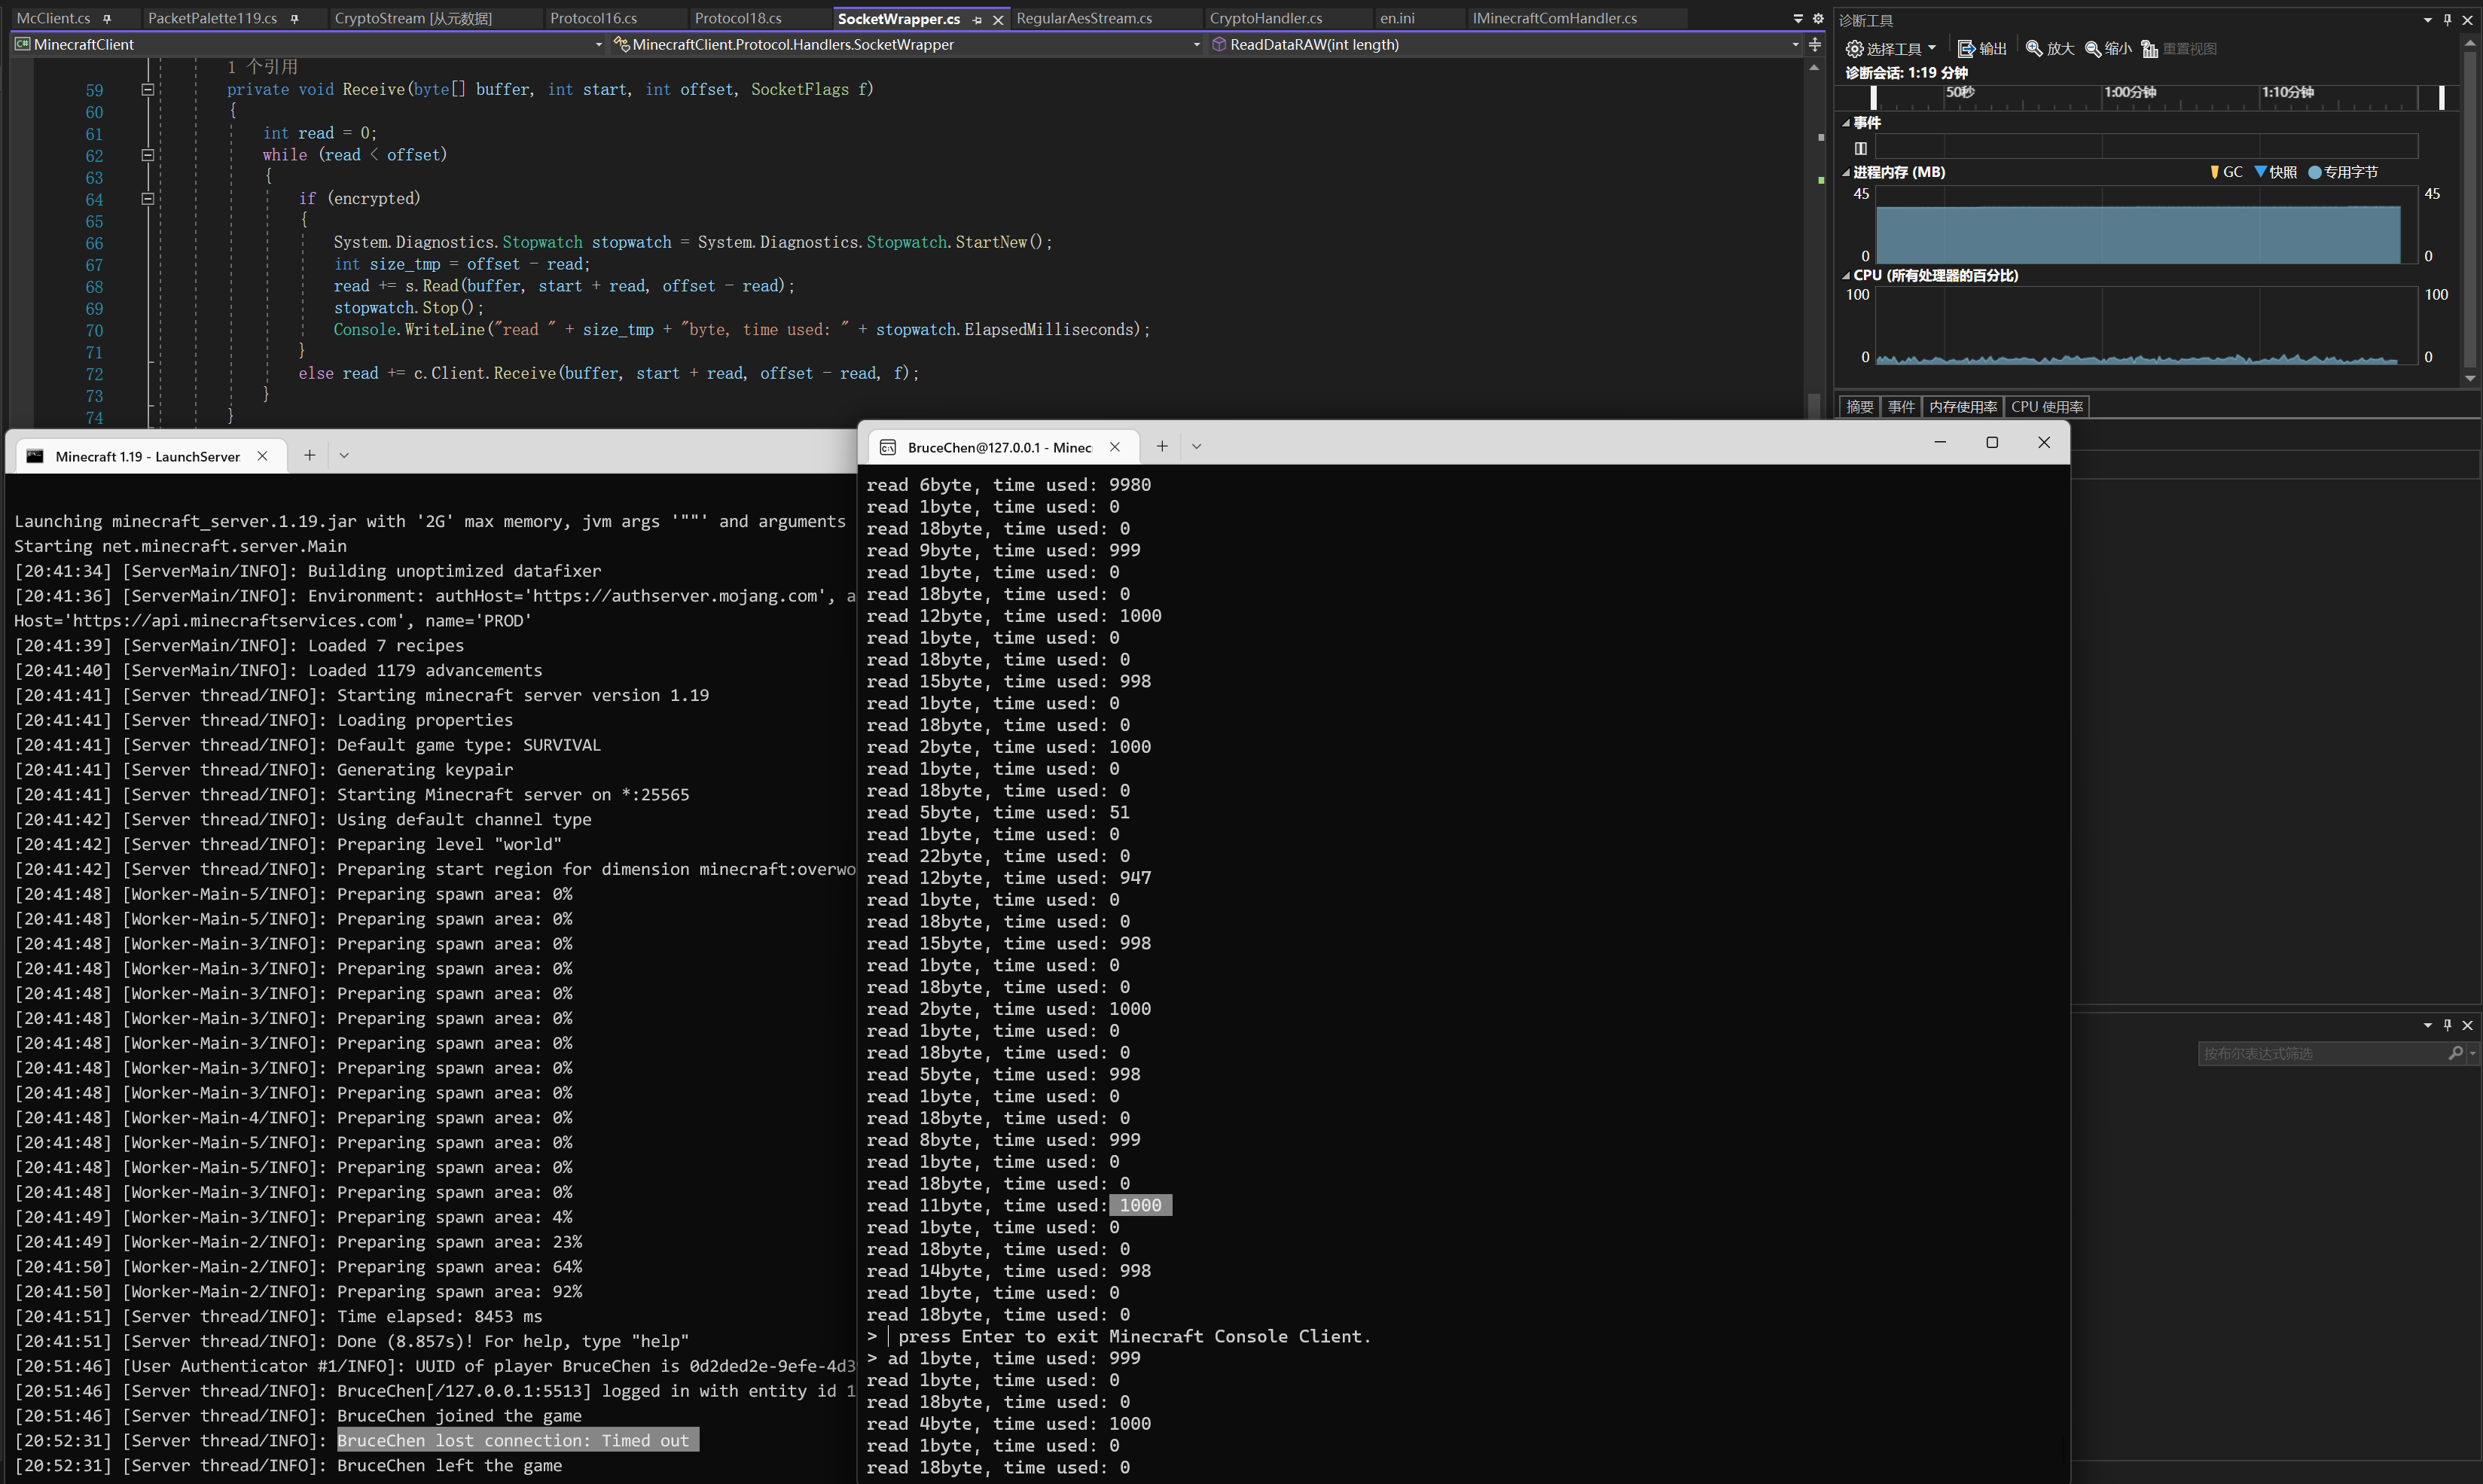Click the auto-hide pin icon of 诊断工具 panel
This screenshot has width=2483, height=1484.
[x=2447, y=19]
